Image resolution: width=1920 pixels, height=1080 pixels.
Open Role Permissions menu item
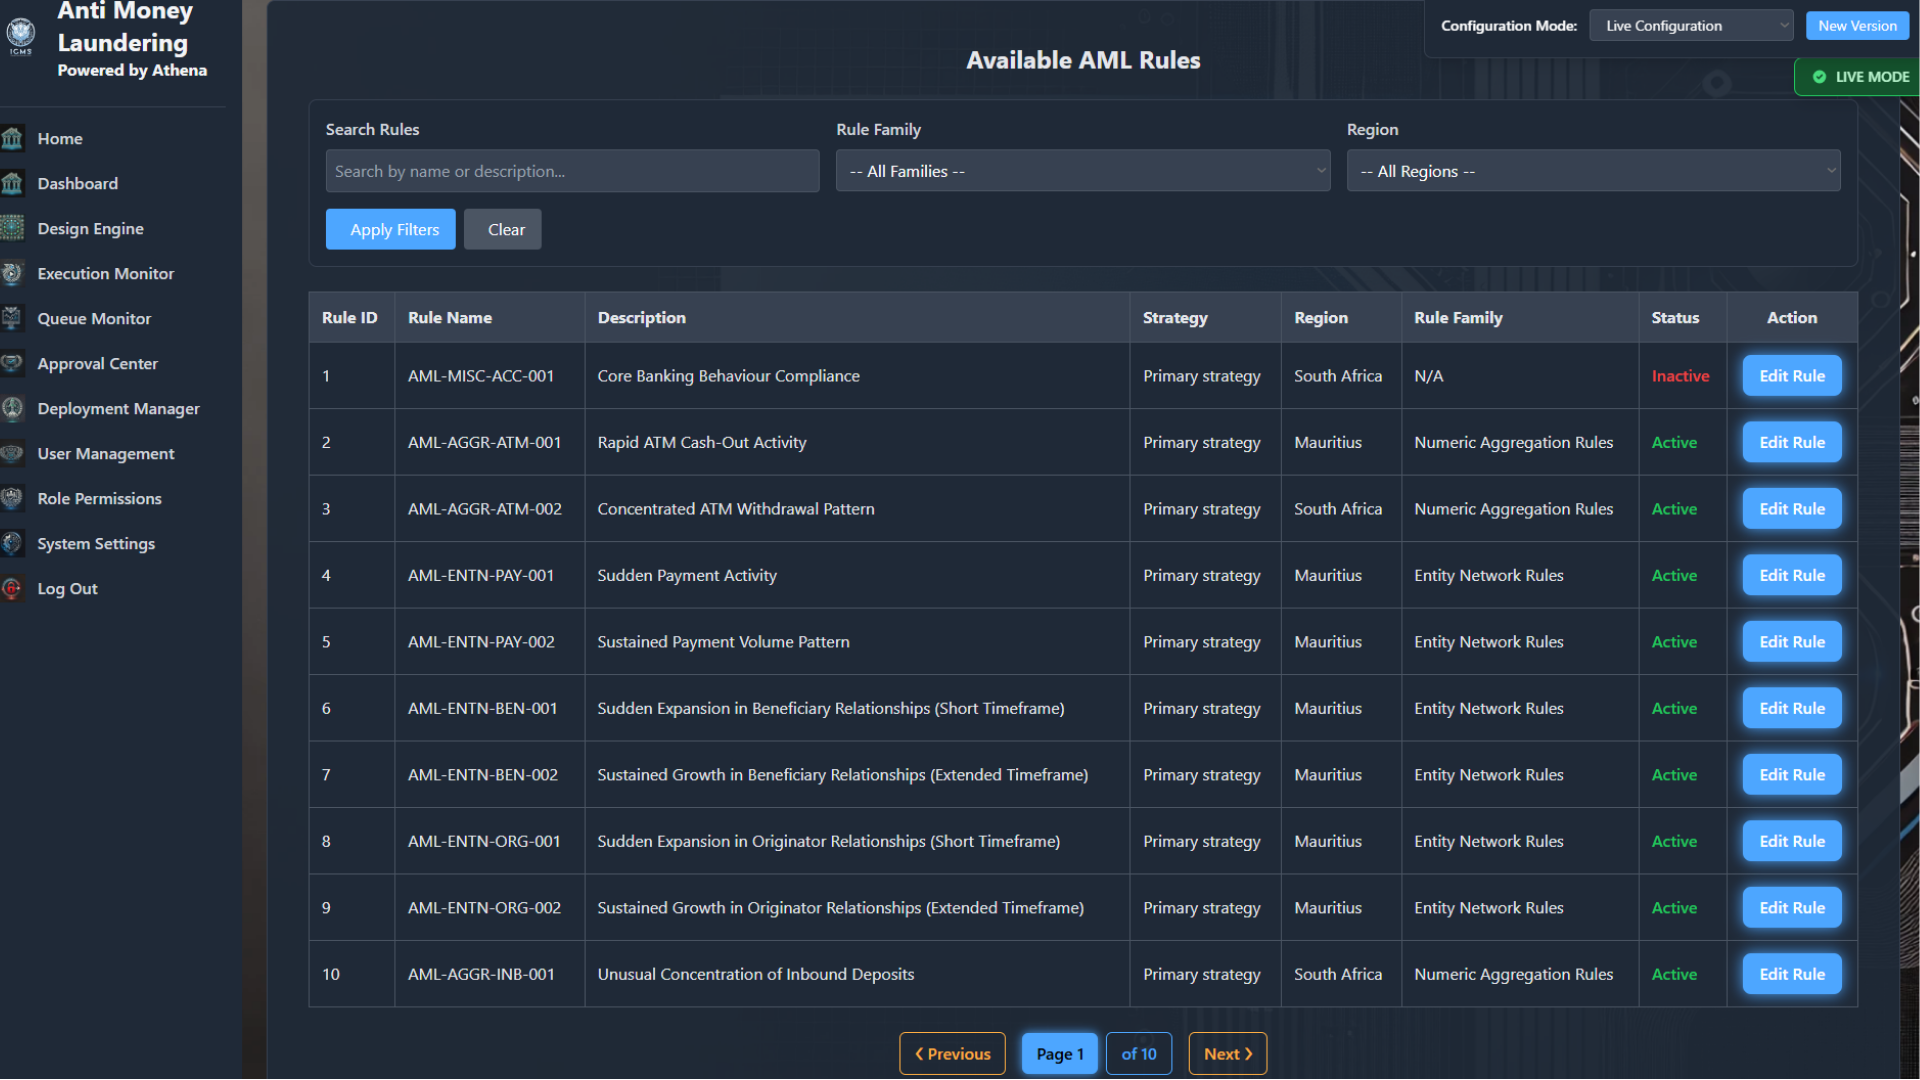click(99, 499)
